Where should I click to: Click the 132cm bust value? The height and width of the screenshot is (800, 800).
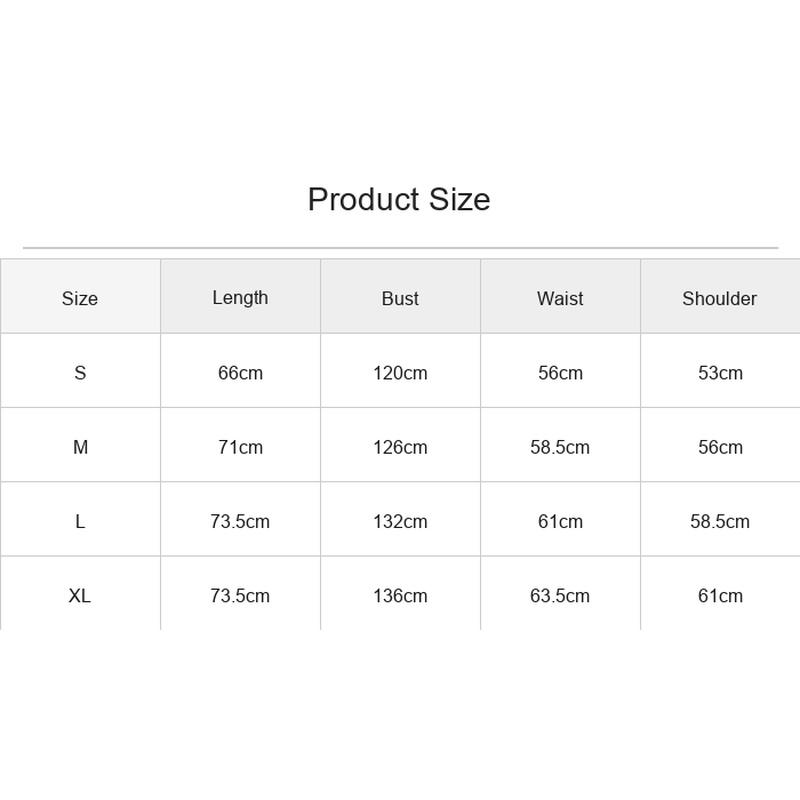(x=400, y=522)
